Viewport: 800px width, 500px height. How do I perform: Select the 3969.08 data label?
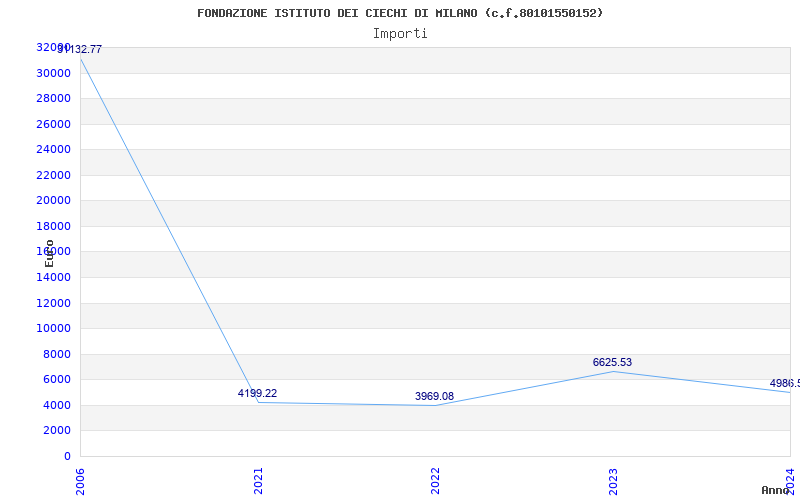pyautogui.click(x=434, y=396)
